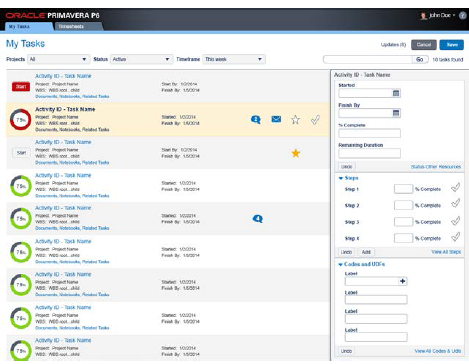The image size is (469, 364).
Task: Focus the Started date input field
Action: click(x=366, y=93)
